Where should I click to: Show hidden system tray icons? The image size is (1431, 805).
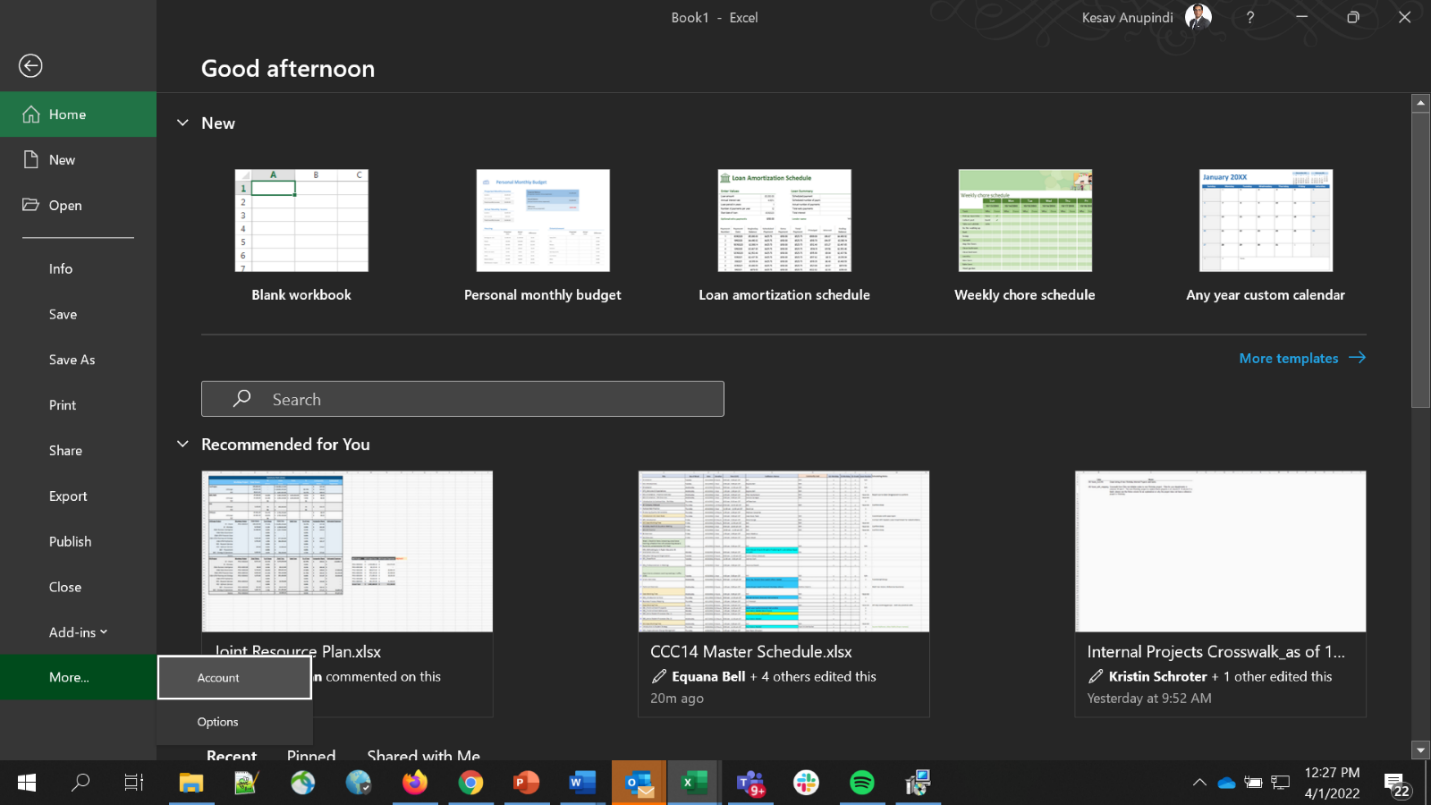pos(1200,783)
